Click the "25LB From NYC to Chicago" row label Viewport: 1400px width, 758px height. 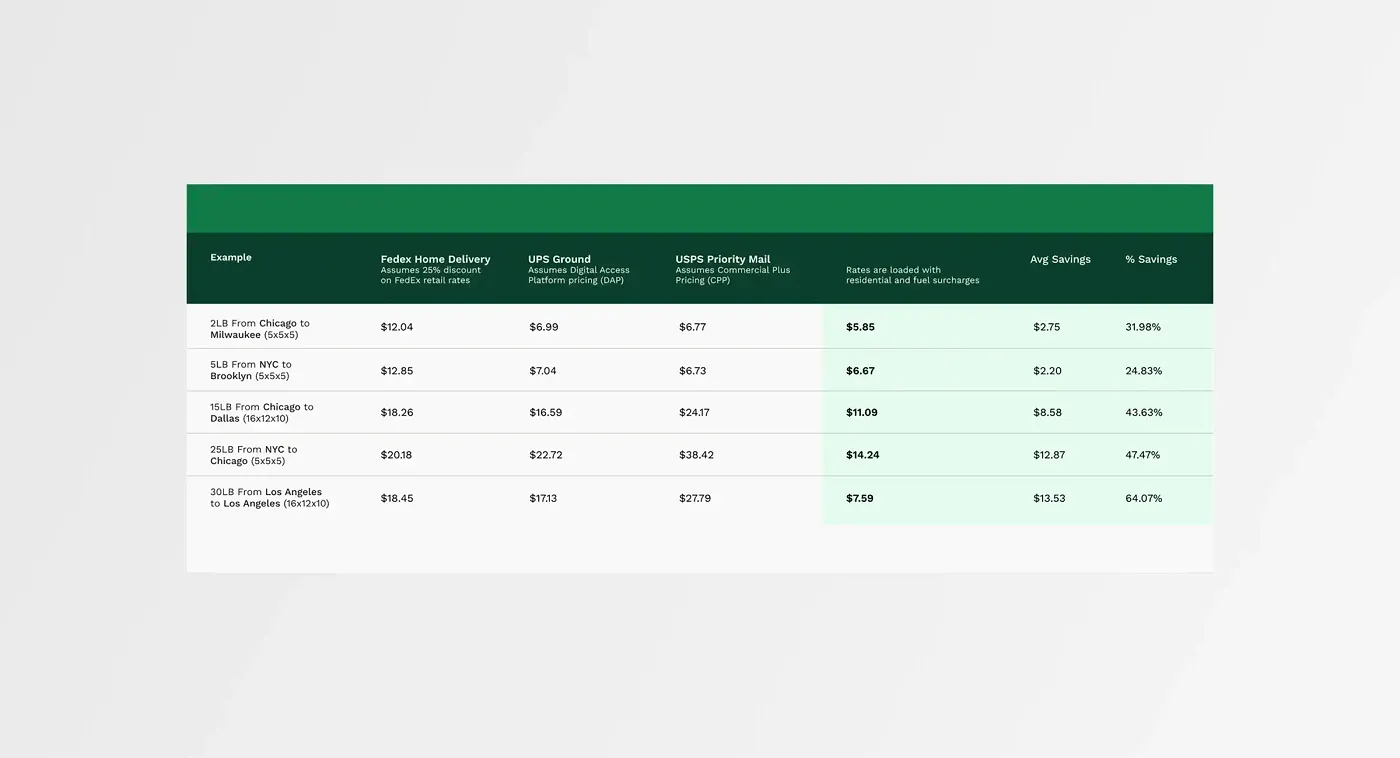[254, 455]
